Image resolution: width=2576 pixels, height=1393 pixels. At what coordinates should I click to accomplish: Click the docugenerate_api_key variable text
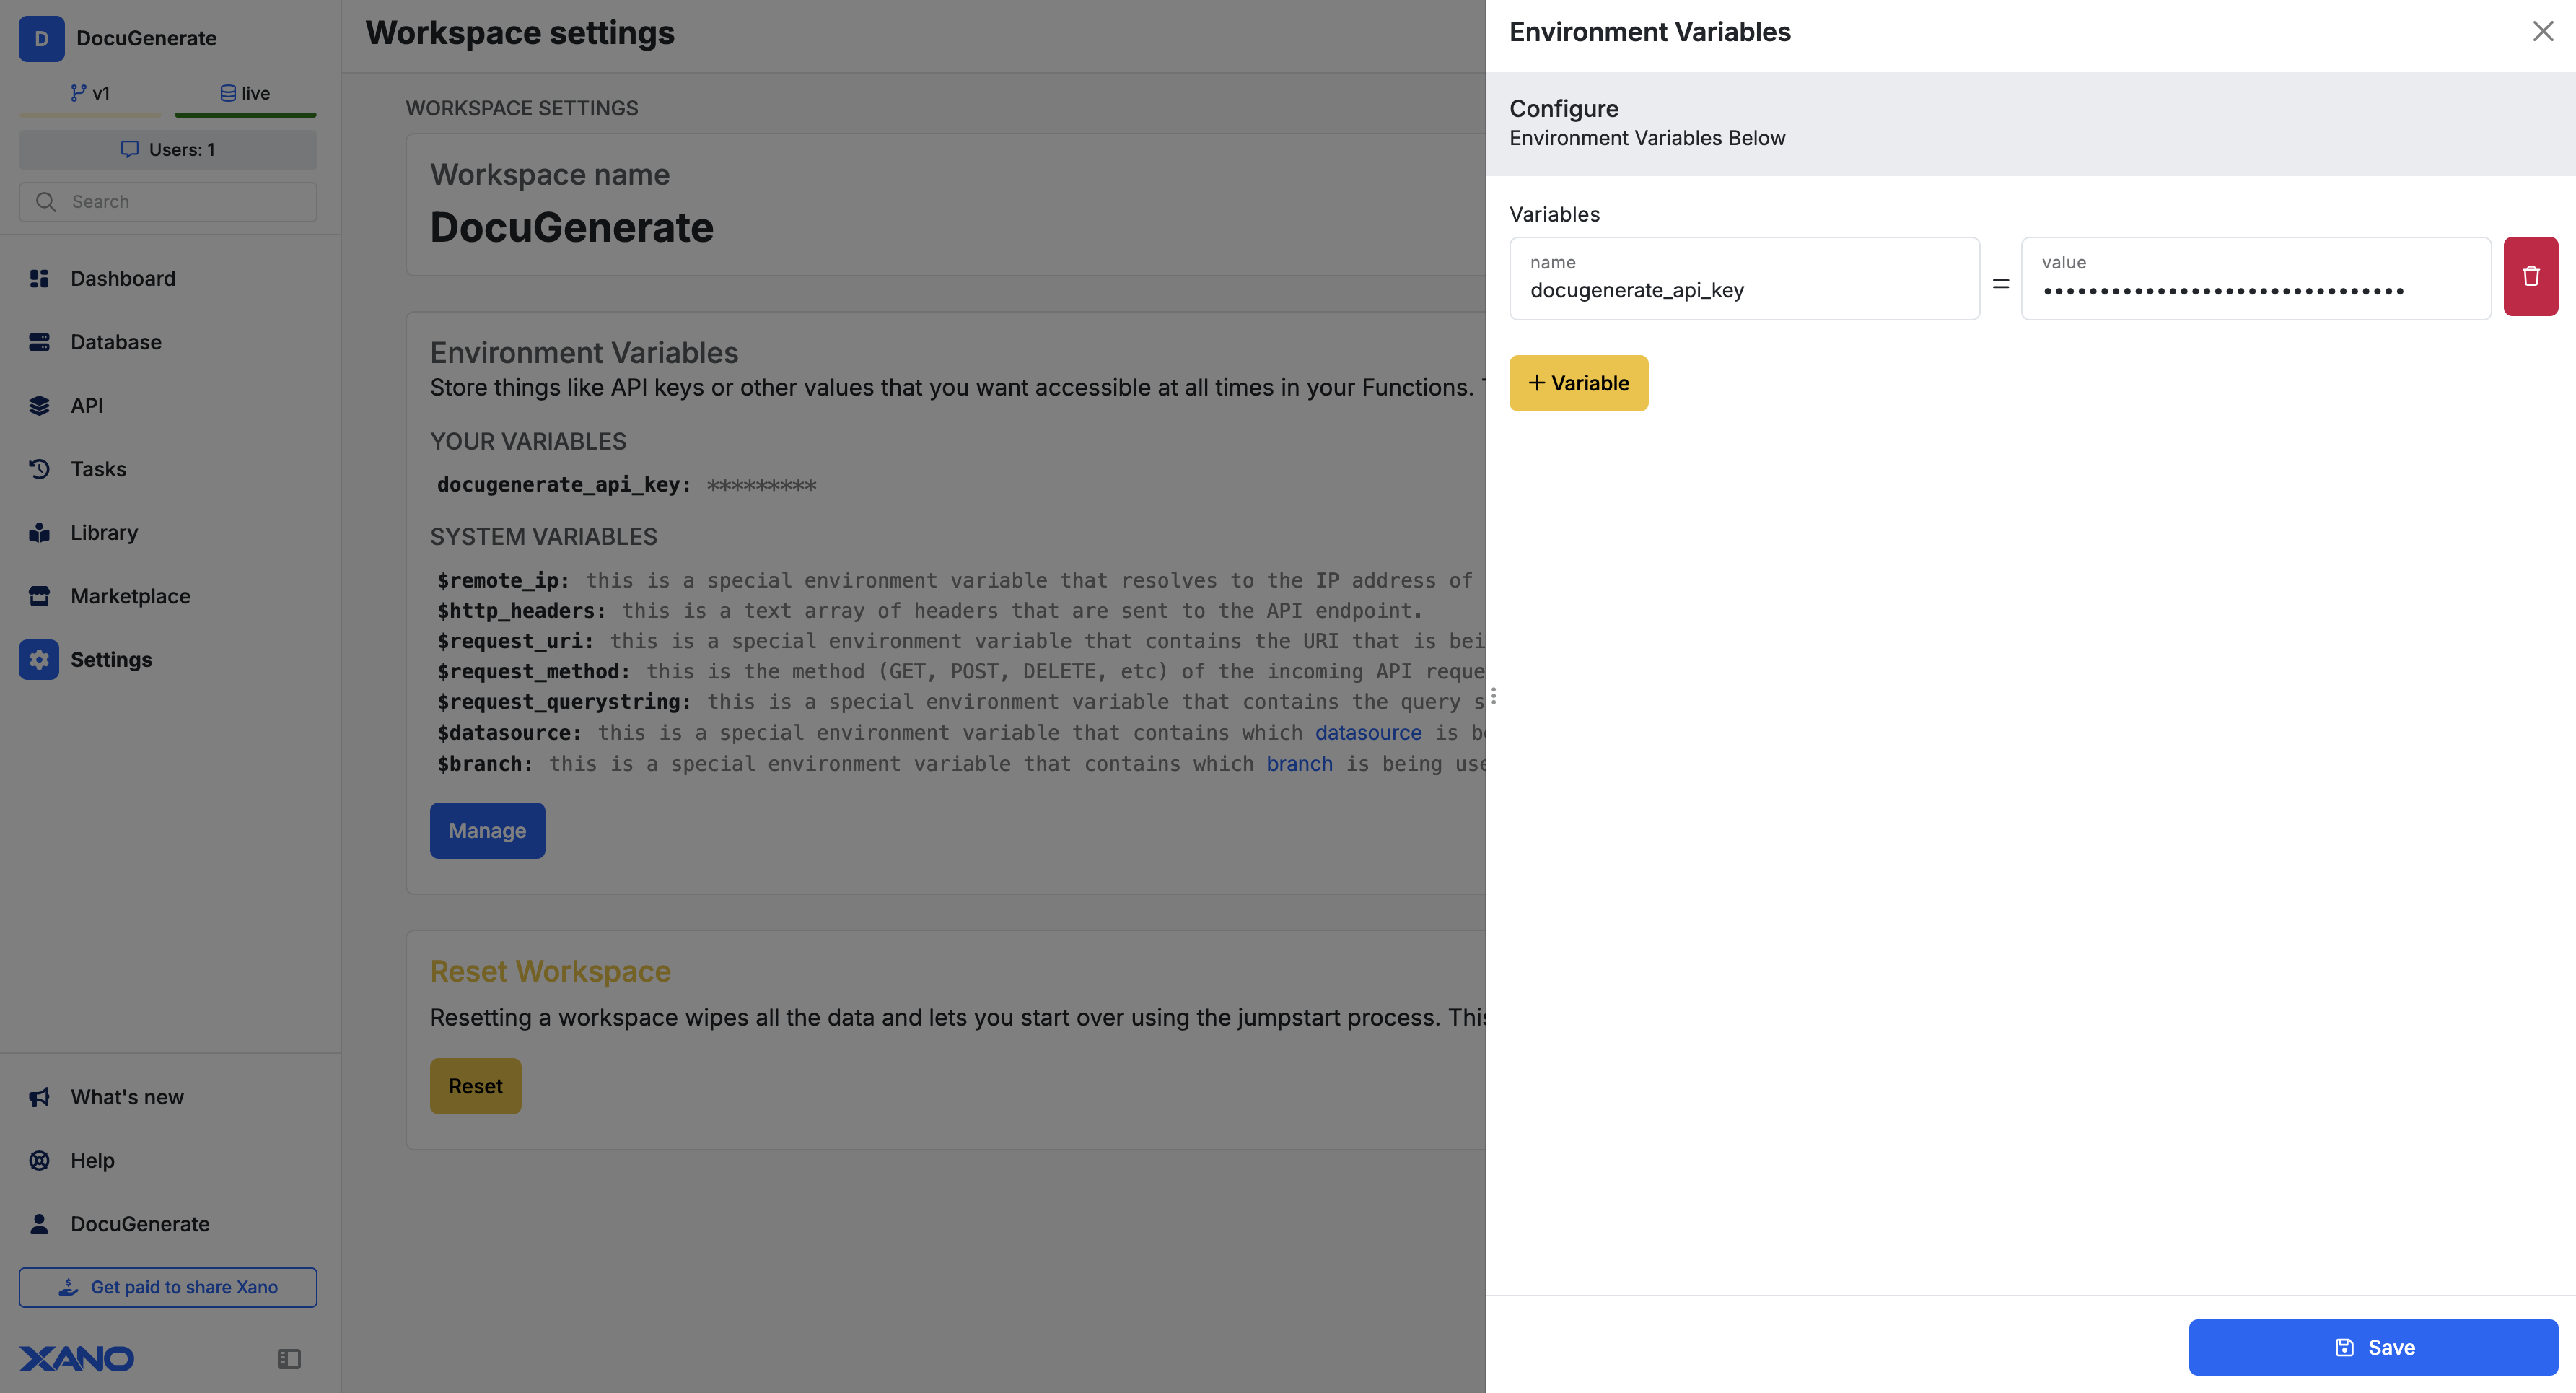tap(563, 484)
